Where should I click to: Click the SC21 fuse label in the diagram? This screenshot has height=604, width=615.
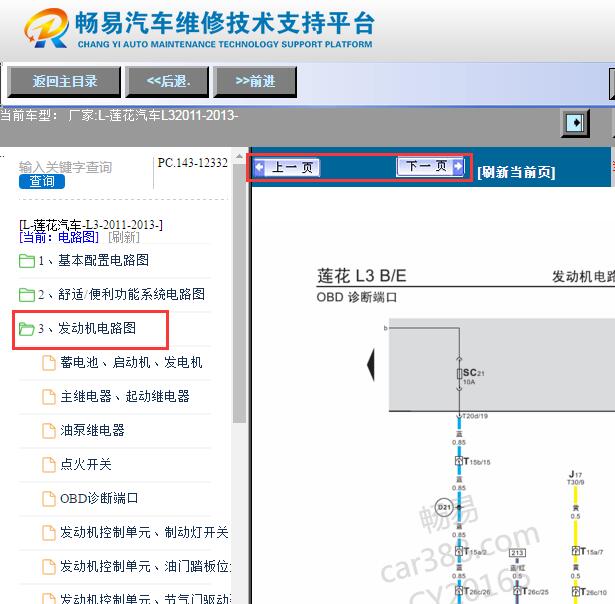pyautogui.click(x=474, y=373)
